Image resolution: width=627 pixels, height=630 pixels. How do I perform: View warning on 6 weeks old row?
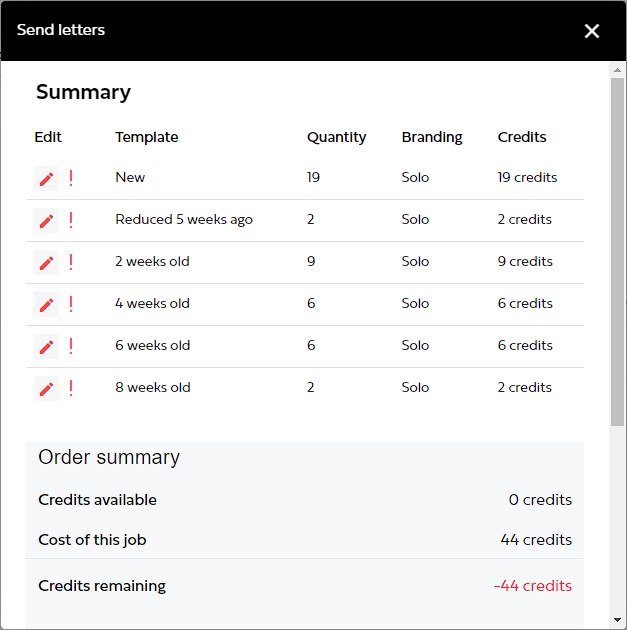pos(71,346)
